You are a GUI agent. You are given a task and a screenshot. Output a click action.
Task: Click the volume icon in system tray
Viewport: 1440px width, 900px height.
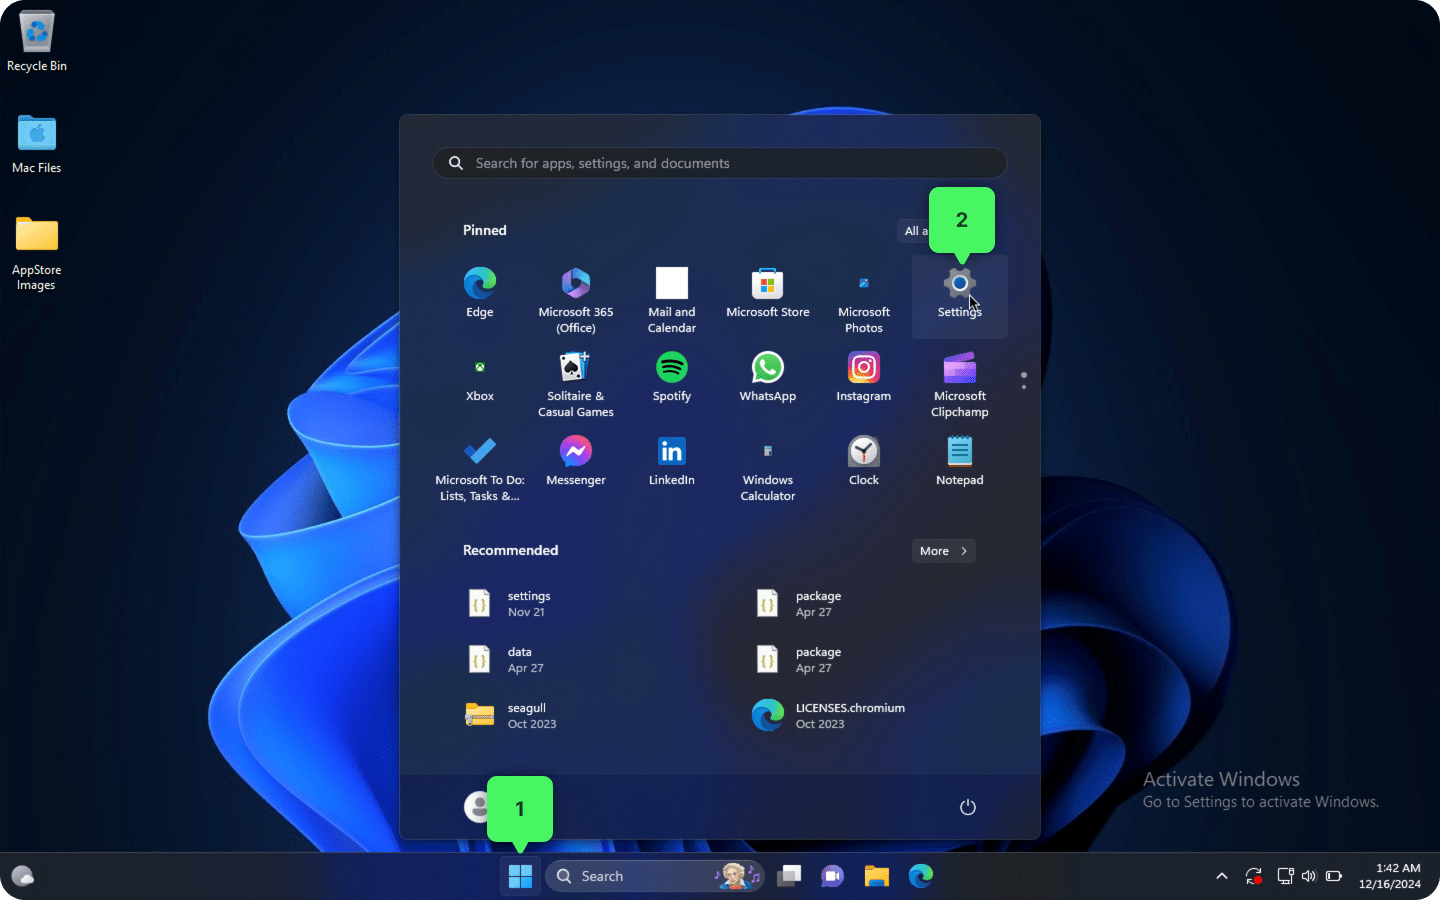click(1309, 876)
